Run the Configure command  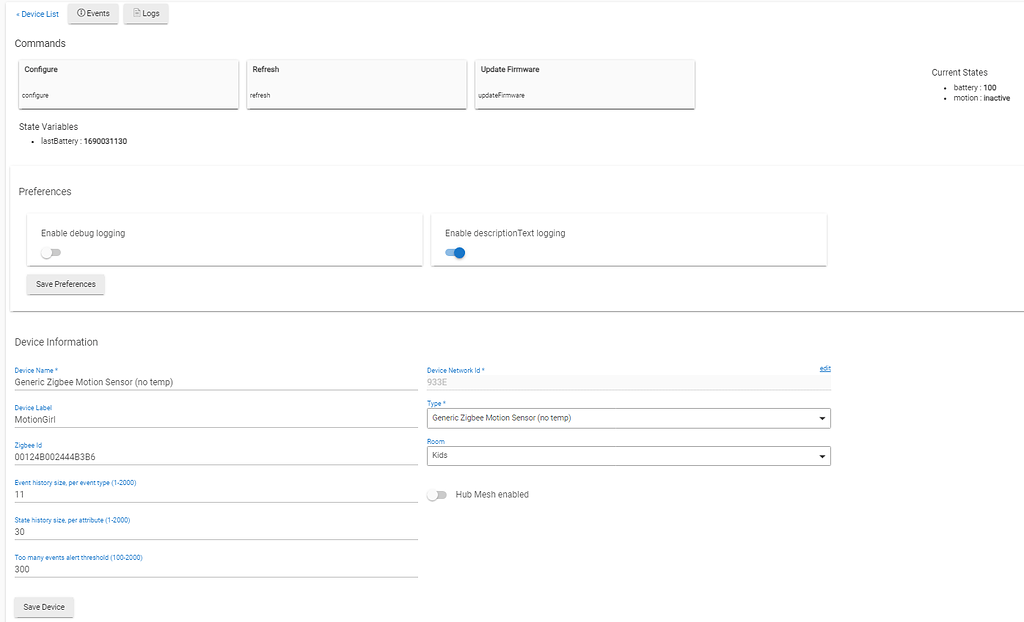point(128,83)
